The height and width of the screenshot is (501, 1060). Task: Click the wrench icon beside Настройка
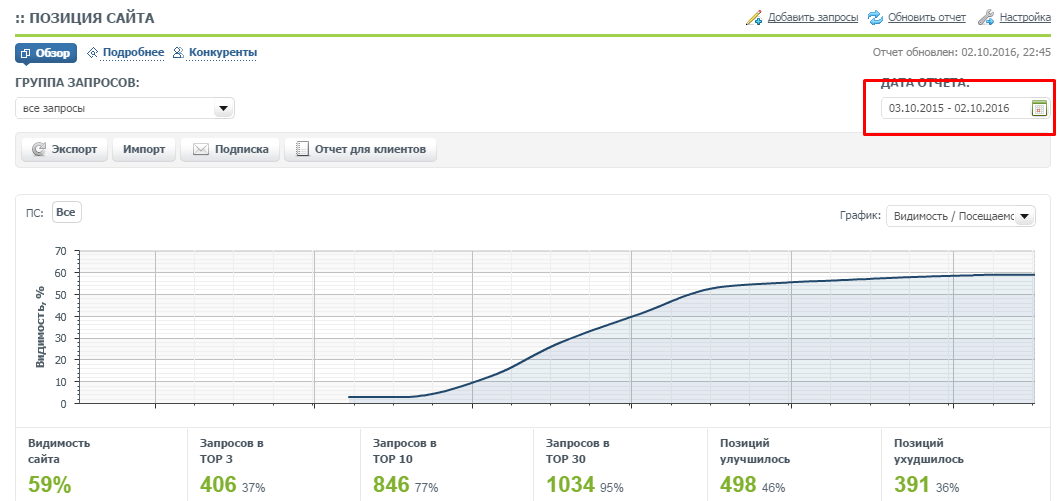coord(985,17)
